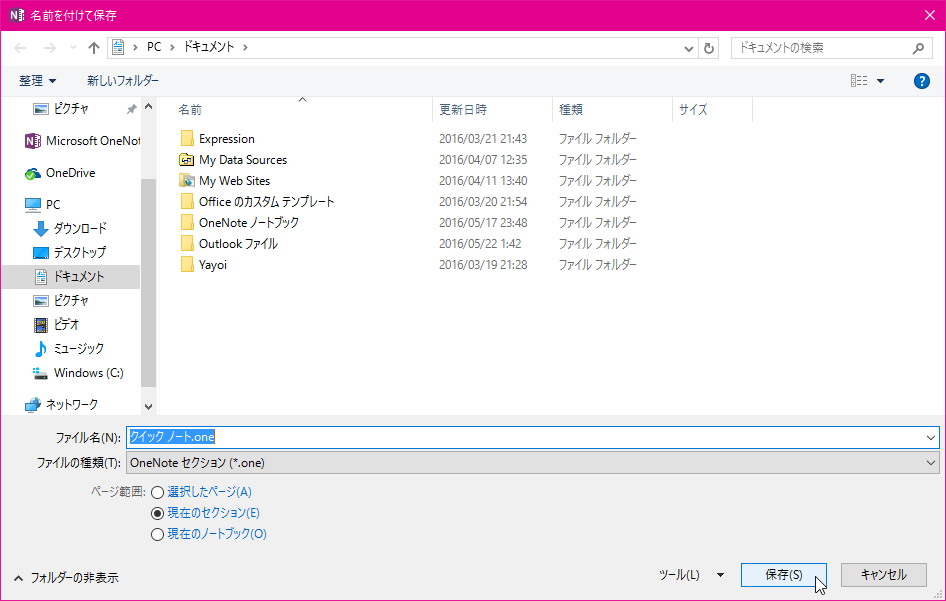Select PC in navigation pane
Viewport: 946px width, 601px height.
[42, 205]
